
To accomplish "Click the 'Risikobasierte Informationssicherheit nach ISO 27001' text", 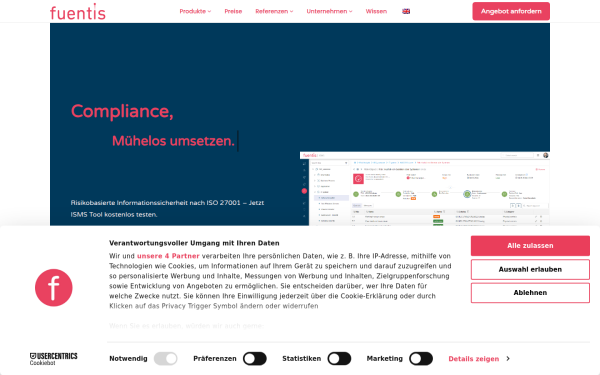I will [155, 203].
